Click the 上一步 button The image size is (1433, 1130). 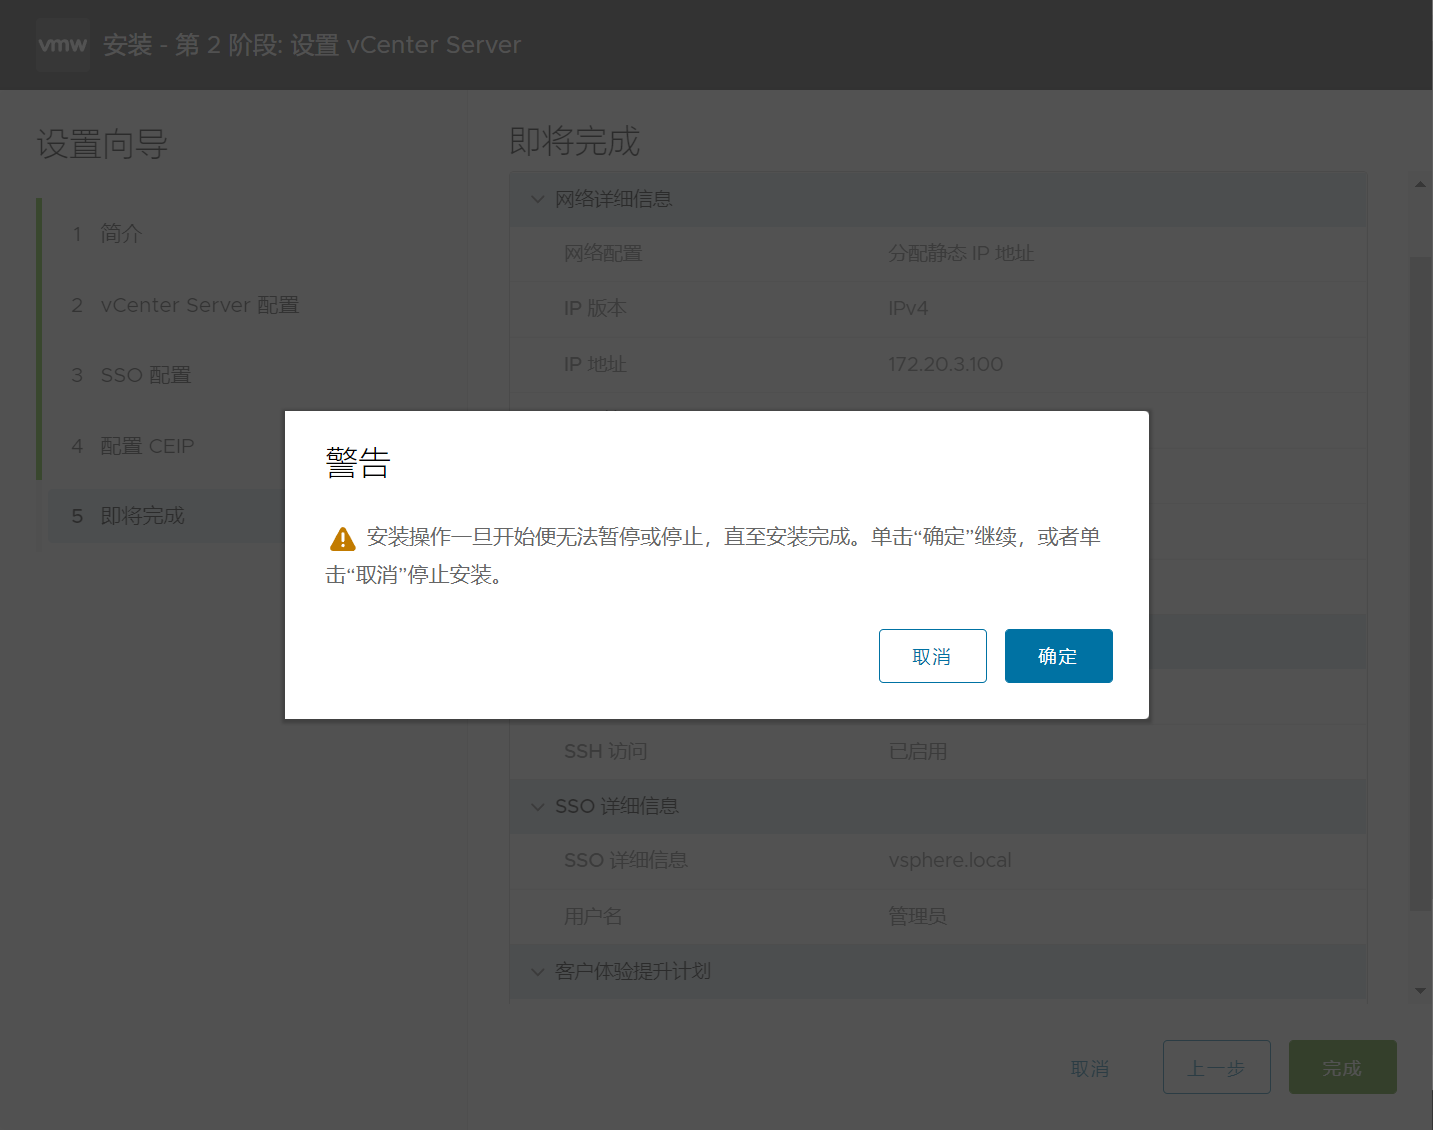[1216, 1067]
